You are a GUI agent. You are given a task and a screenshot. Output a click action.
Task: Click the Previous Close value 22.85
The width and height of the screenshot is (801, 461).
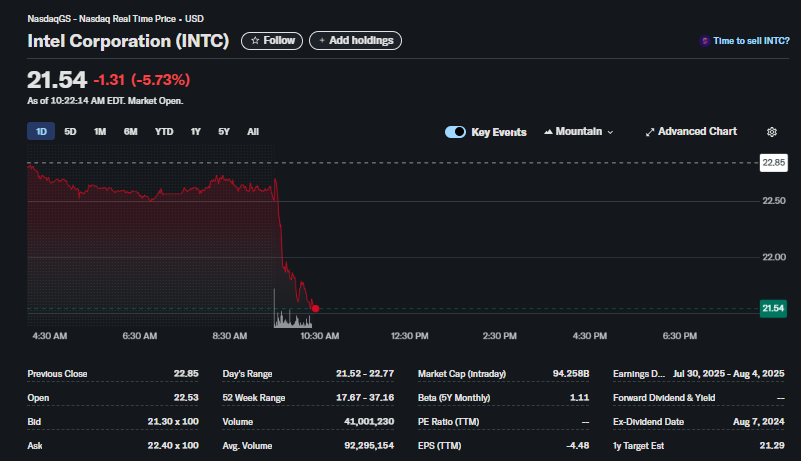pos(186,374)
